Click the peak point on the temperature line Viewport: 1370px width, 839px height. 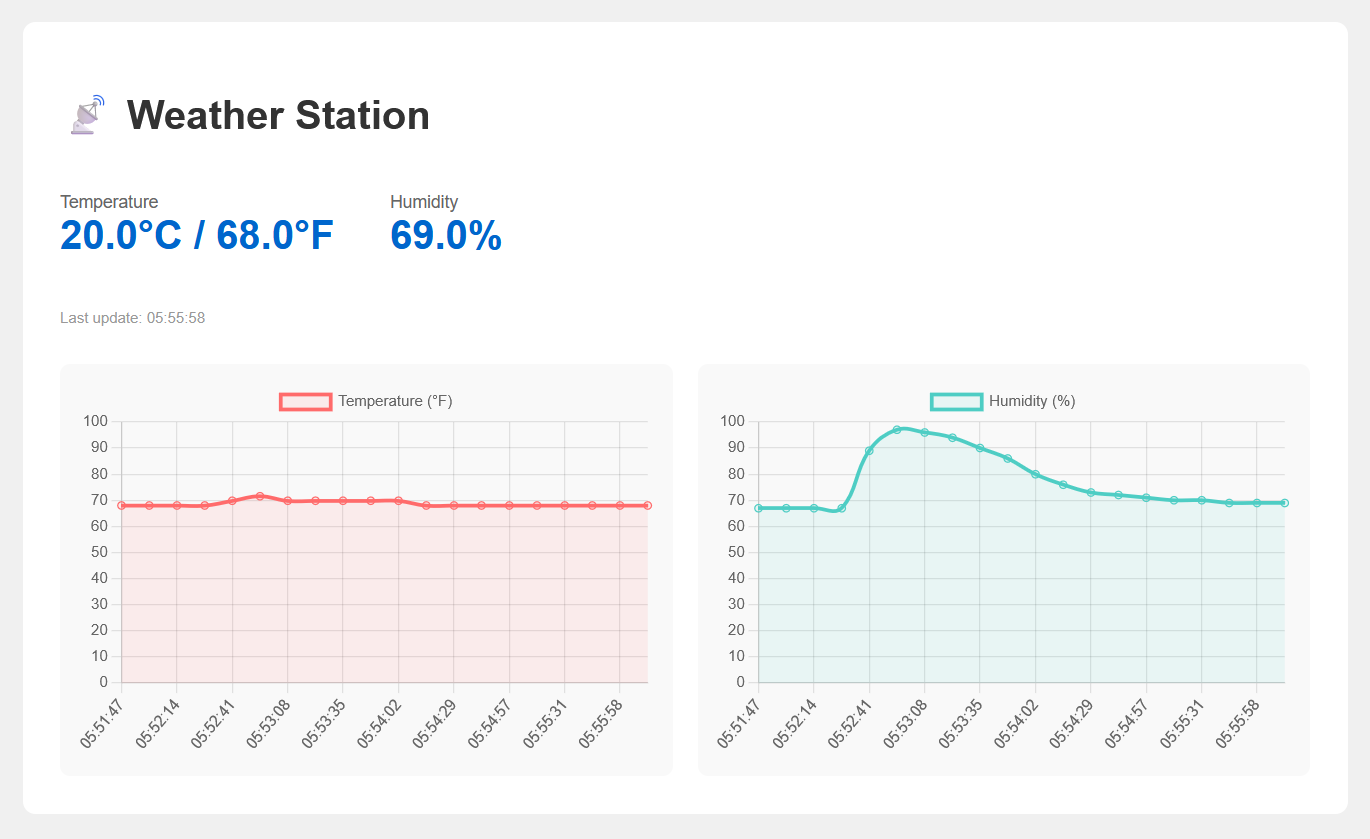coord(260,496)
